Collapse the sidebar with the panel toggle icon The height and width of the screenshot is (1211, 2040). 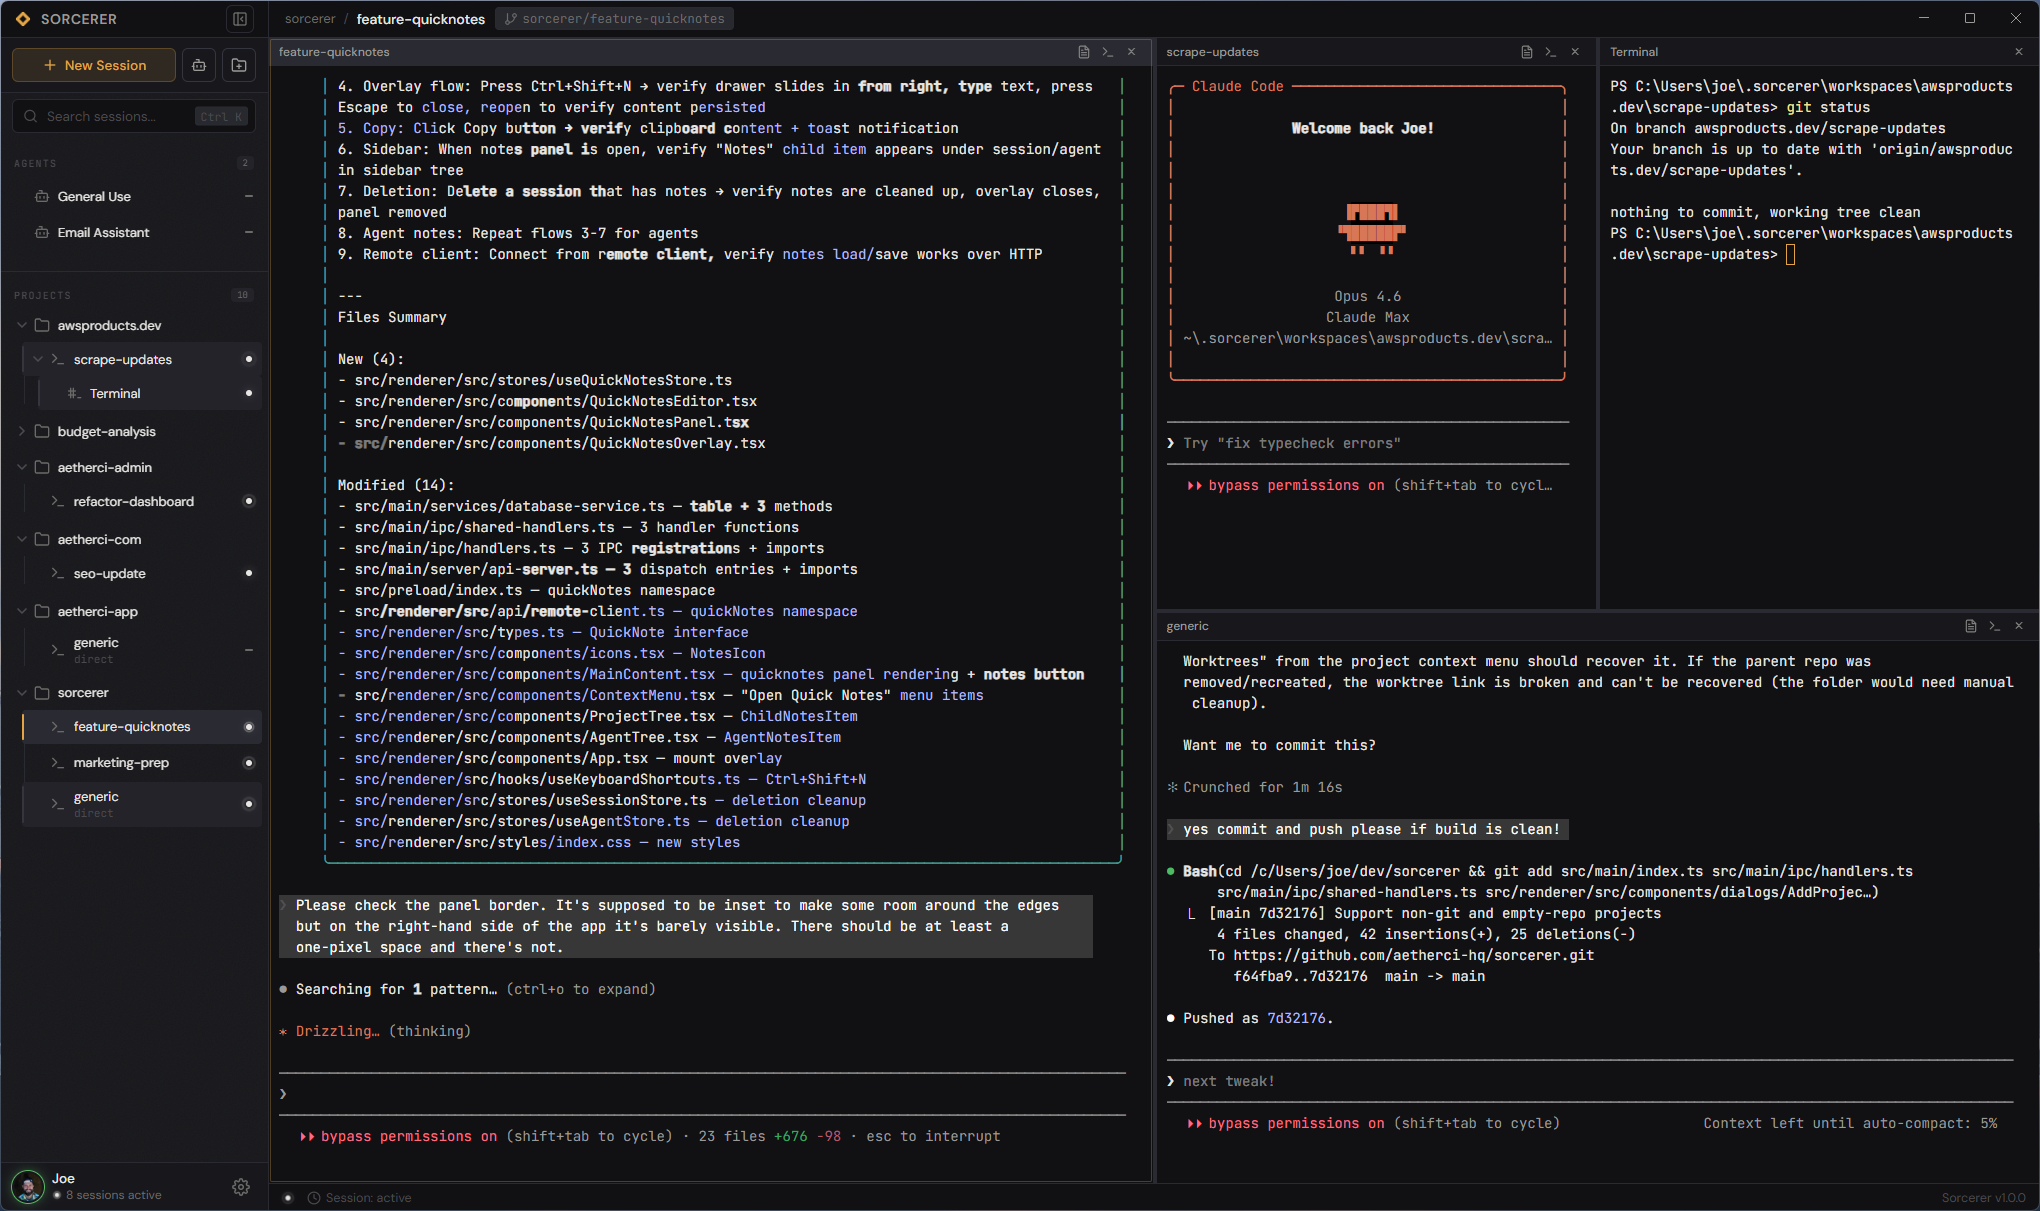241,19
